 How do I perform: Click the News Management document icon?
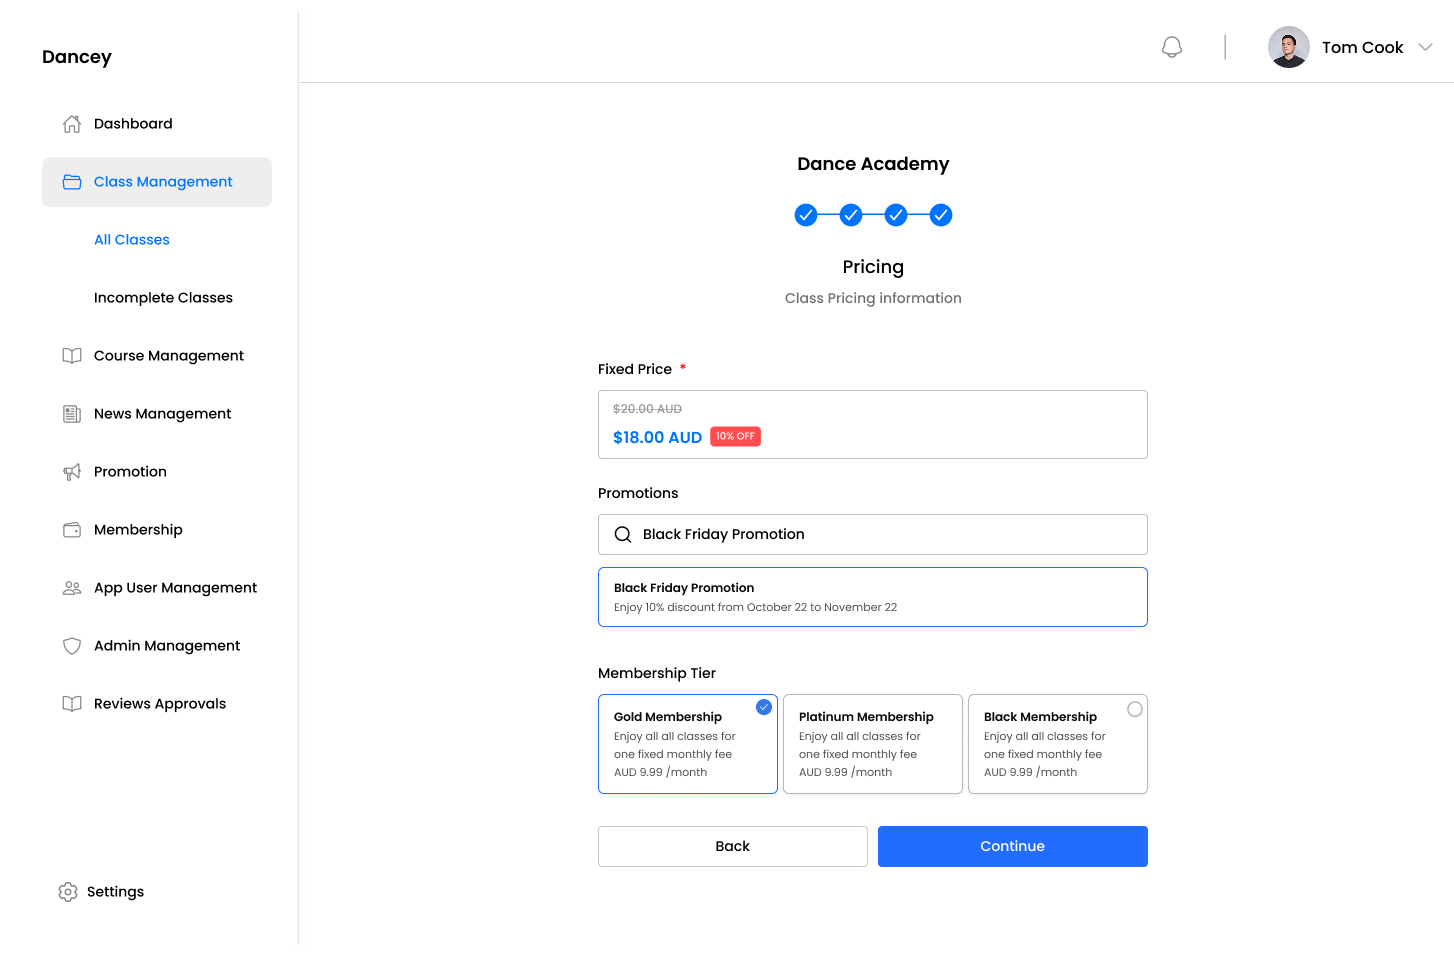71,413
